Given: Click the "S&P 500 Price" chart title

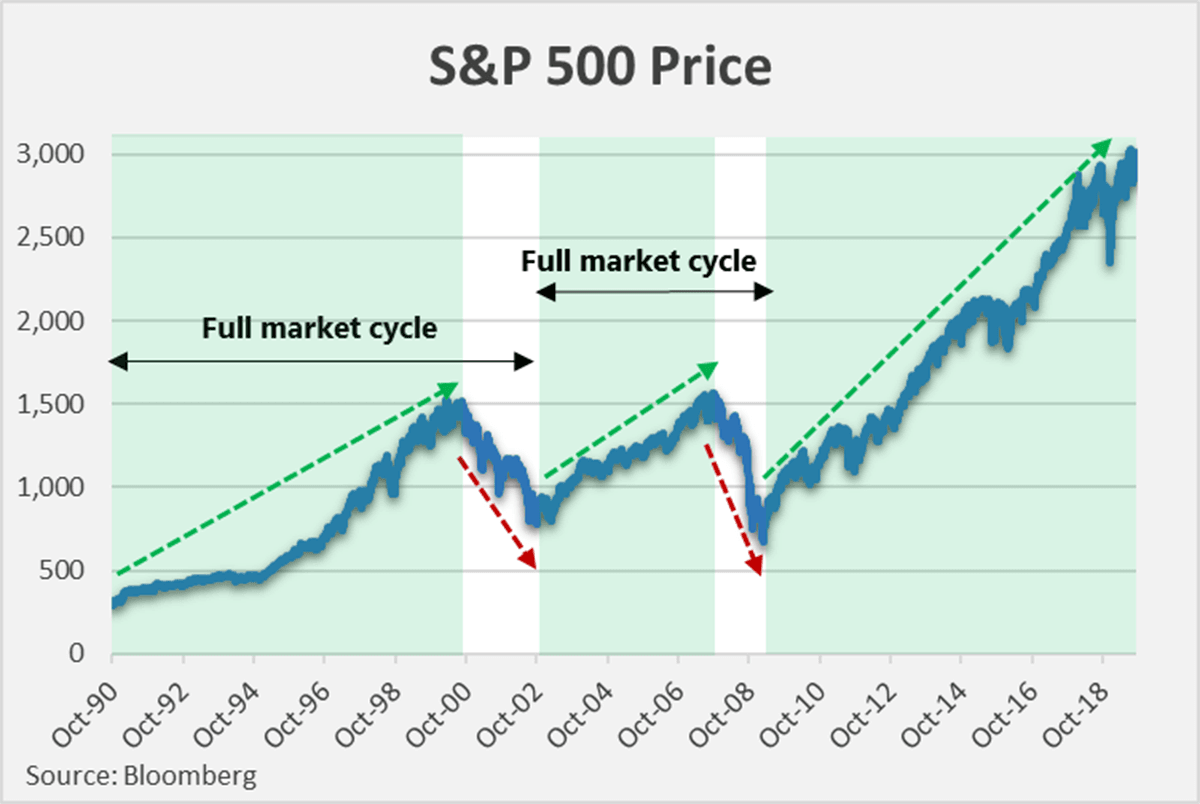Looking at the screenshot, I should click(x=600, y=68).
